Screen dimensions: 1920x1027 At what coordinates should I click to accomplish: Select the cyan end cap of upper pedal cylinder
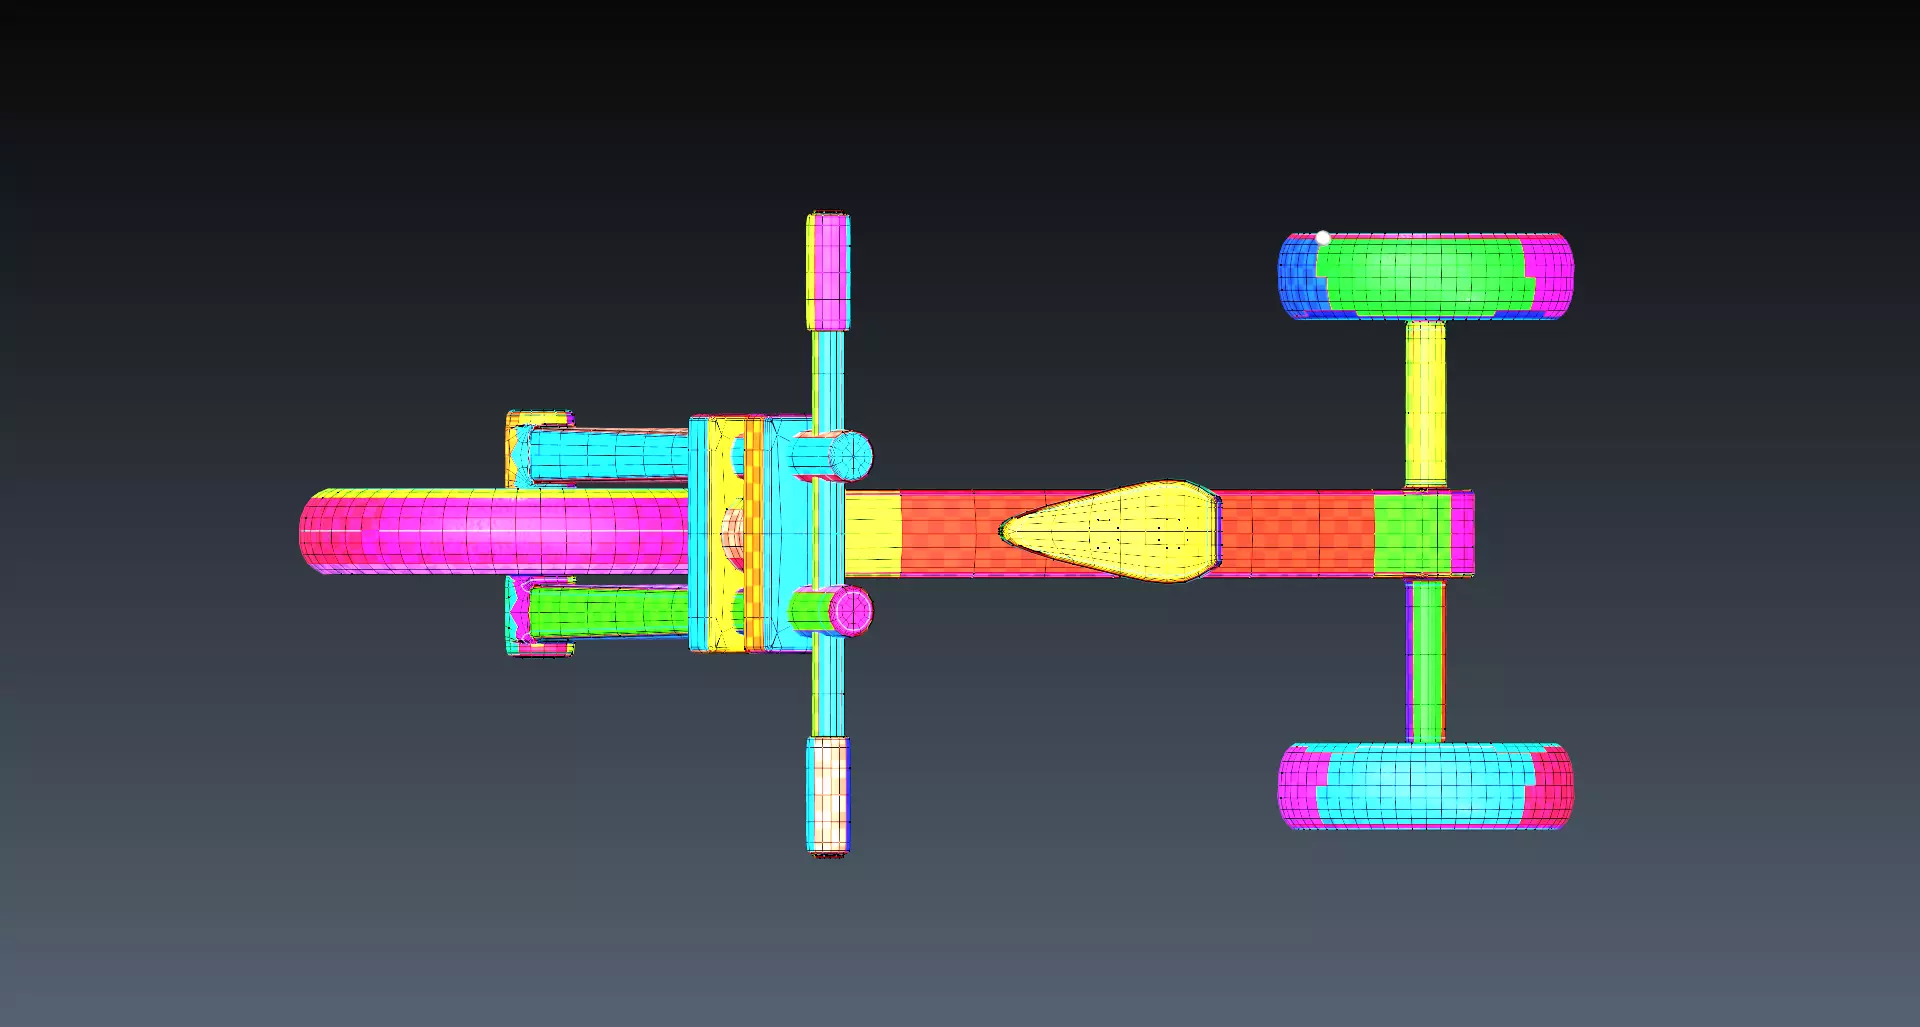852,457
